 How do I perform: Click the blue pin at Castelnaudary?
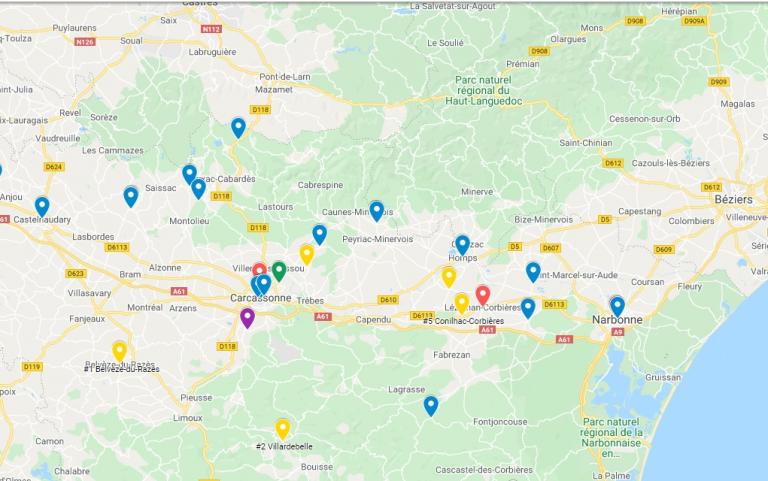(x=42, y=207)
